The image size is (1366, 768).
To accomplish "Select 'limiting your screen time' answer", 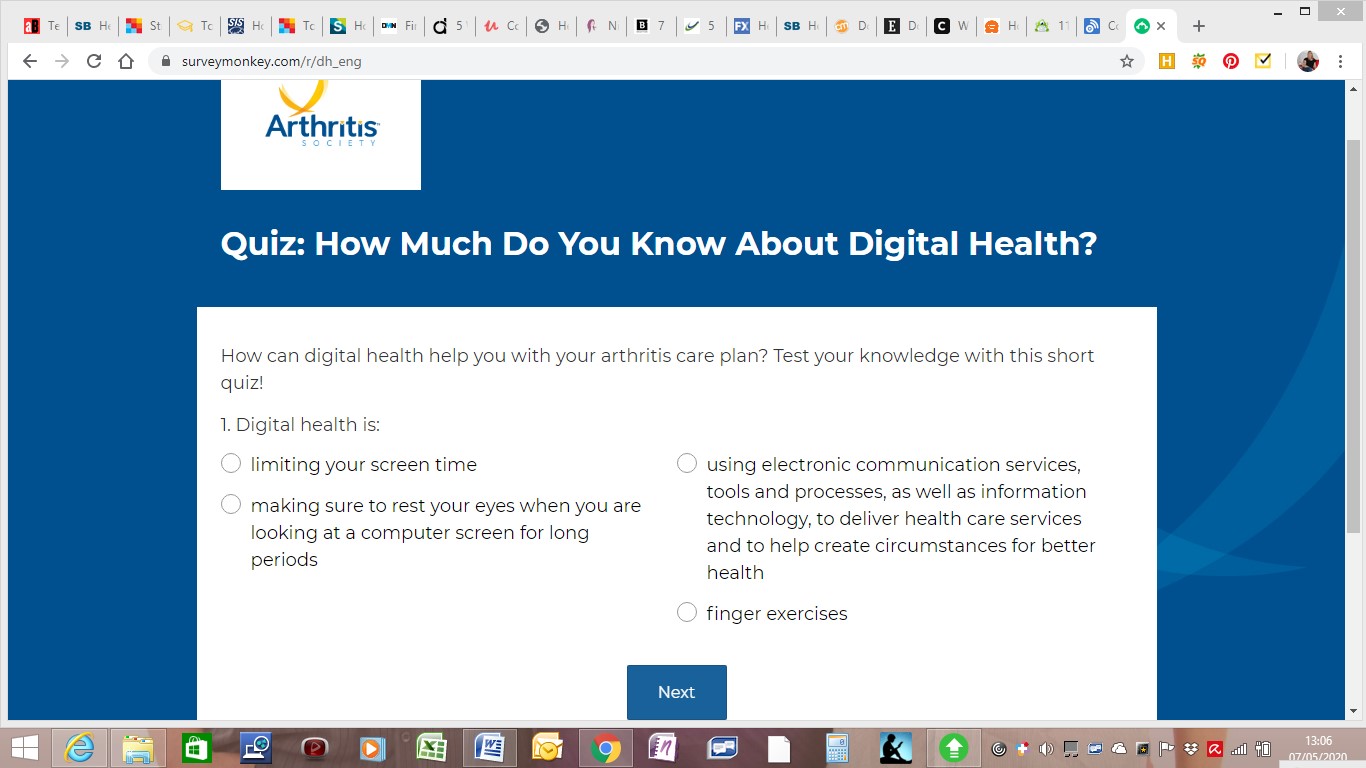I will (231, 463).
